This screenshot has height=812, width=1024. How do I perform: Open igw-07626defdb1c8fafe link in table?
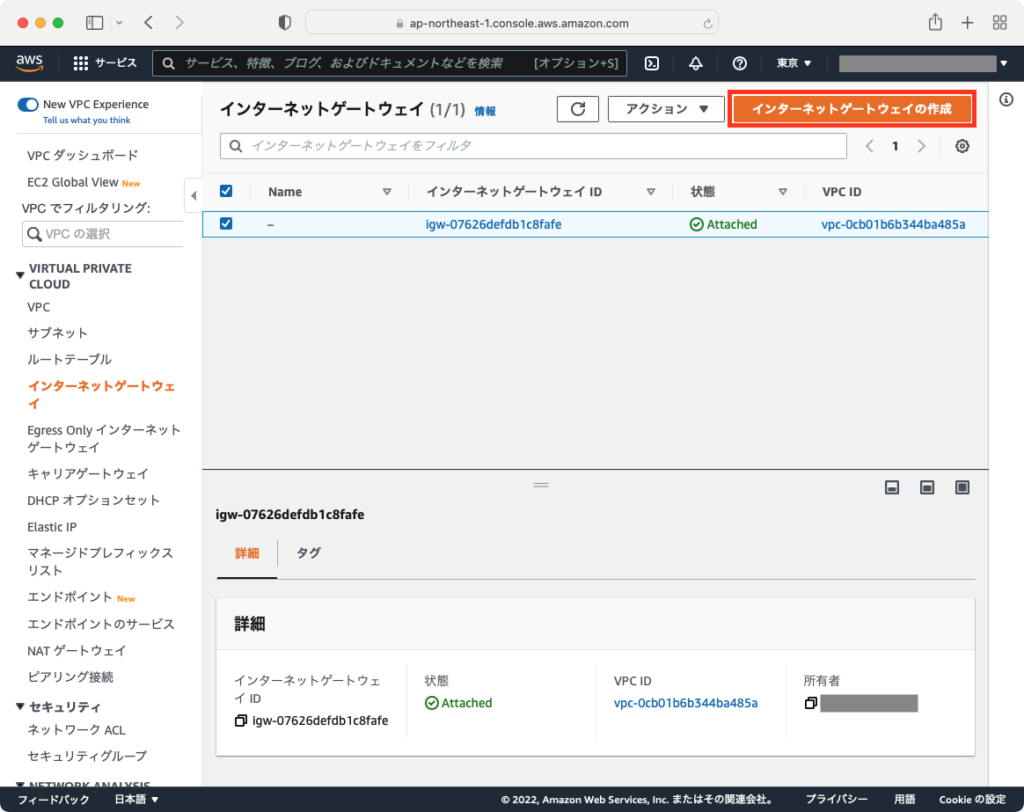[x=493, y=224]
